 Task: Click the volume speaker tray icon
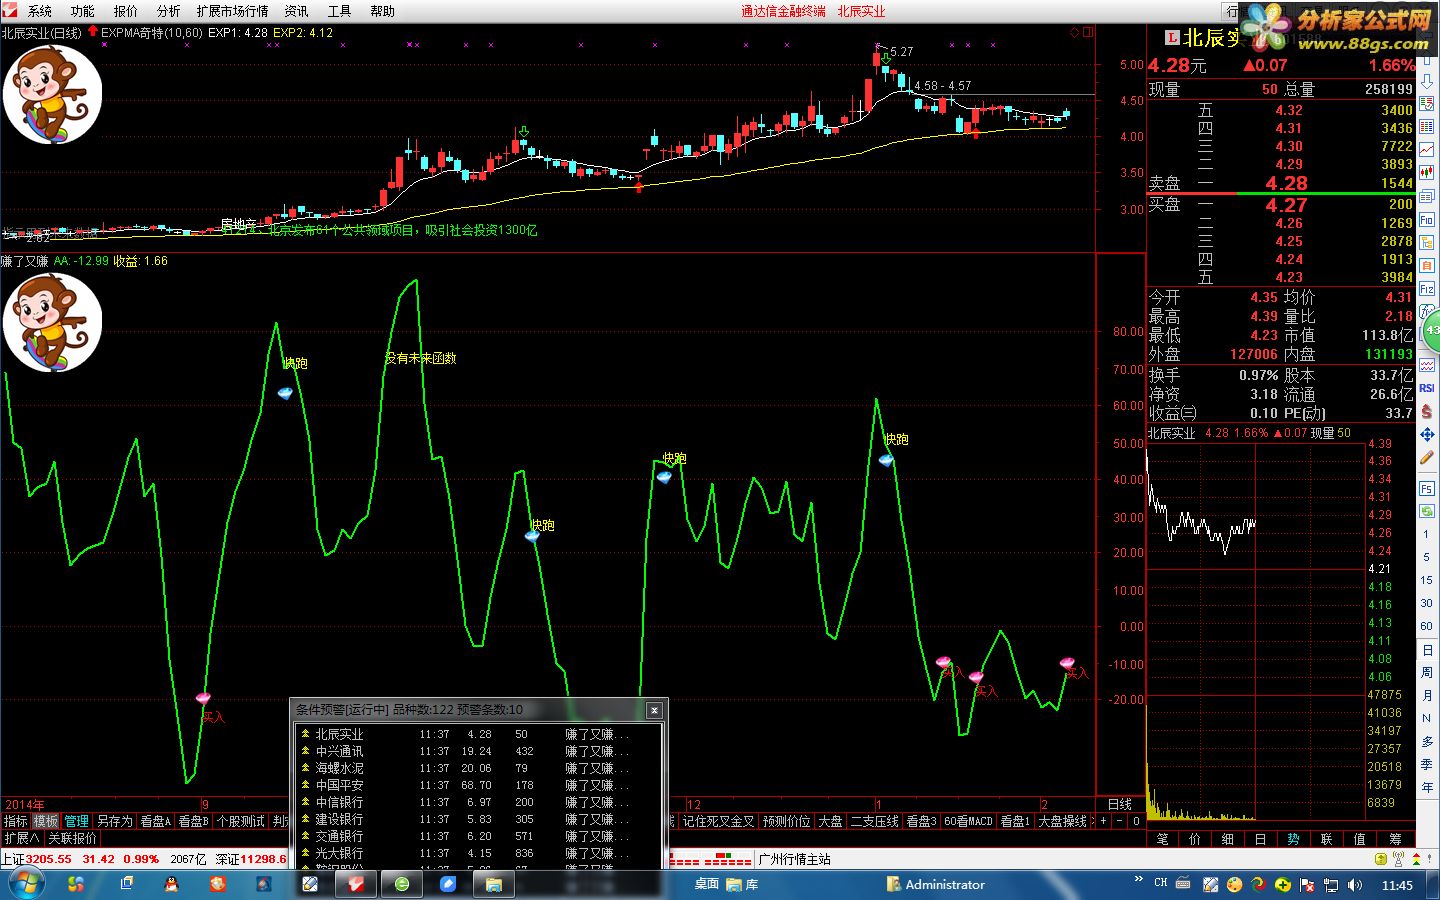pyautogui.click(x=1355, y=885)
